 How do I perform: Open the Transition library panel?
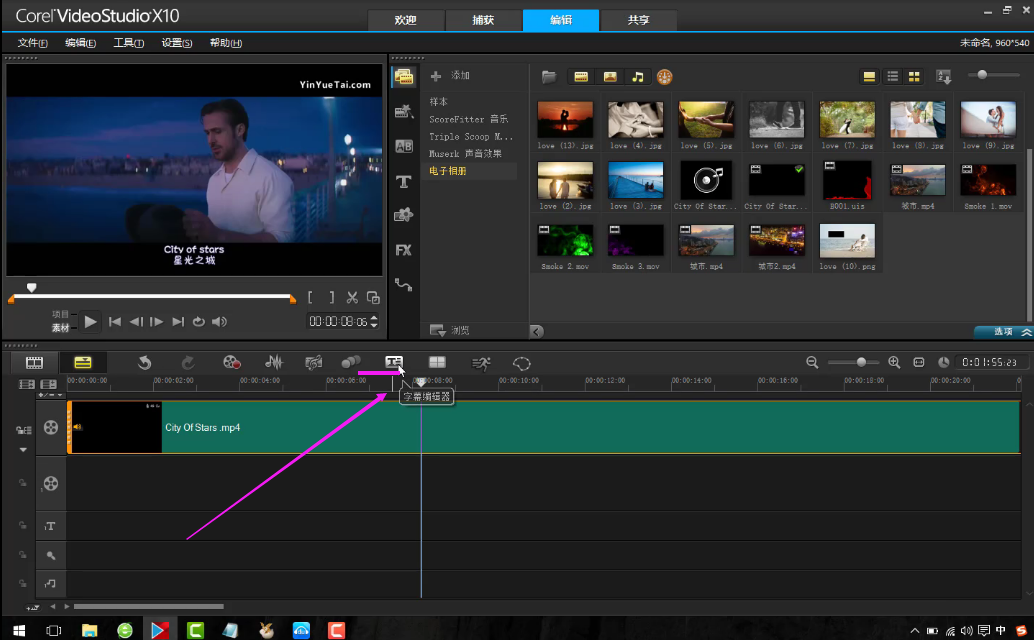[404, 146]
